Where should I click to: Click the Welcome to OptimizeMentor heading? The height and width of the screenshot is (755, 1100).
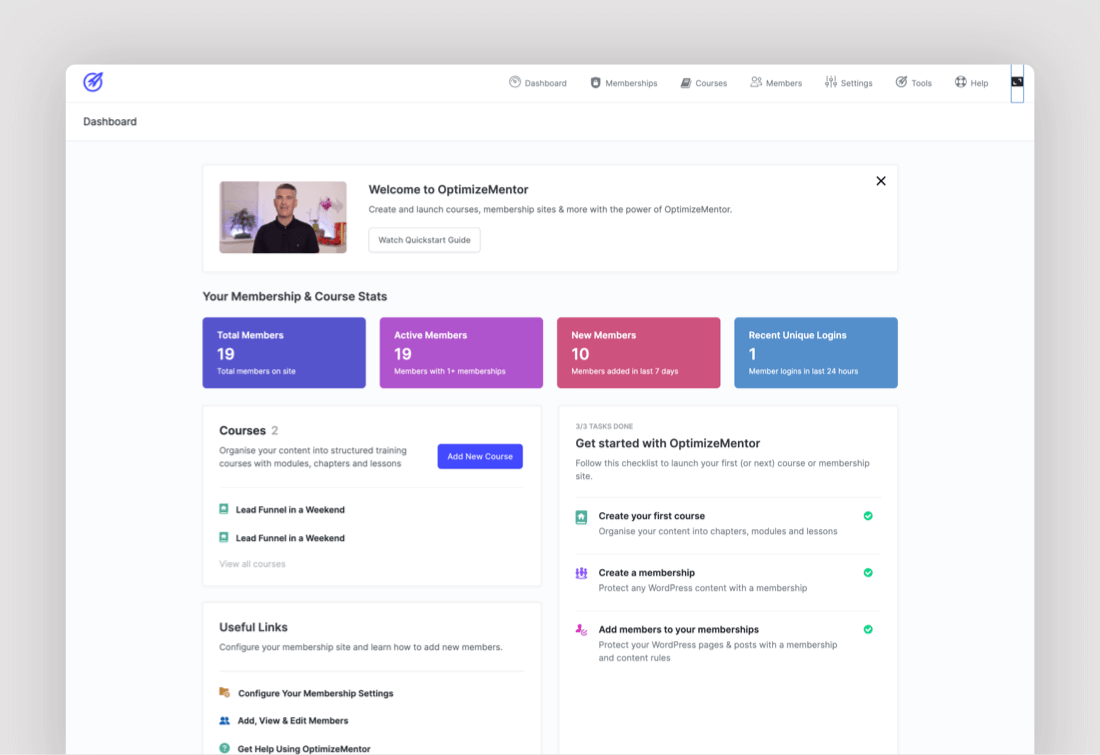(x=448, y=189)
